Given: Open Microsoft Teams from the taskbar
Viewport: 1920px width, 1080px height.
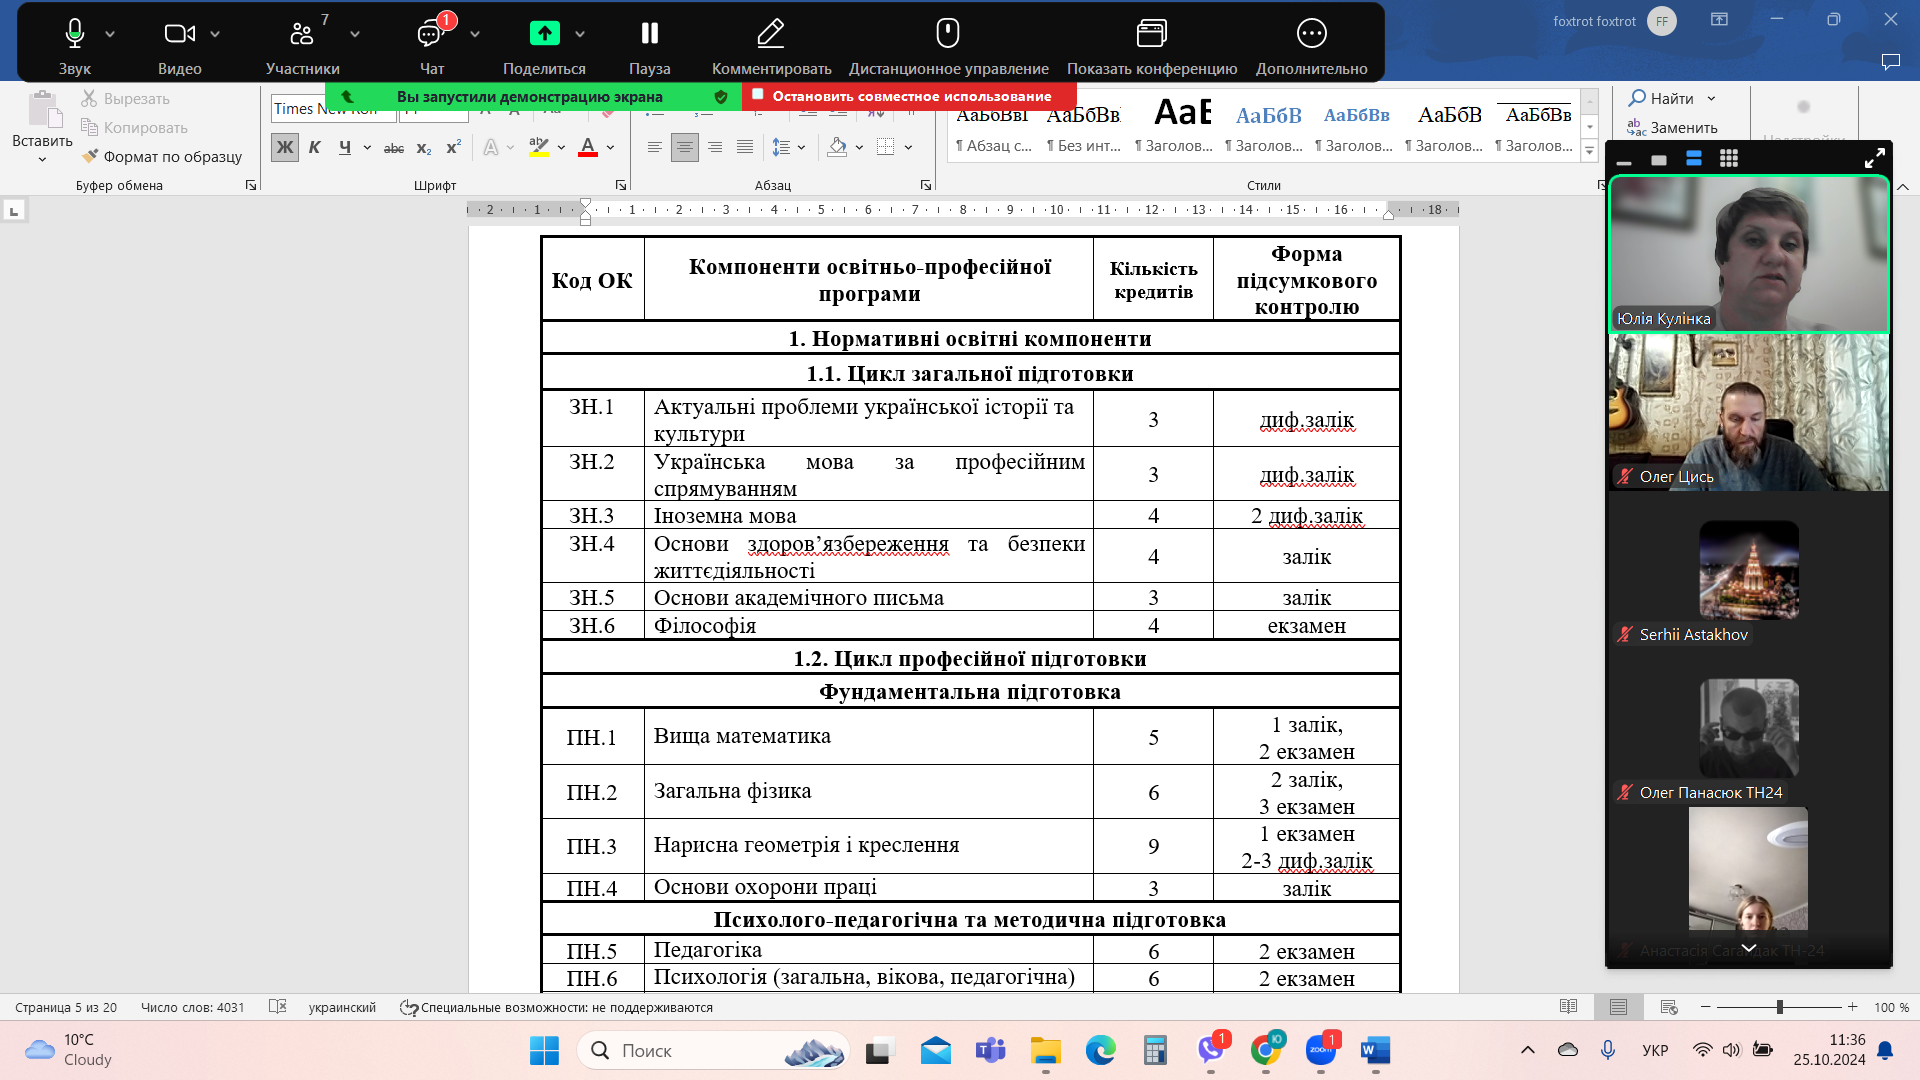Looking at the screenshot, I should (990, 1050).
